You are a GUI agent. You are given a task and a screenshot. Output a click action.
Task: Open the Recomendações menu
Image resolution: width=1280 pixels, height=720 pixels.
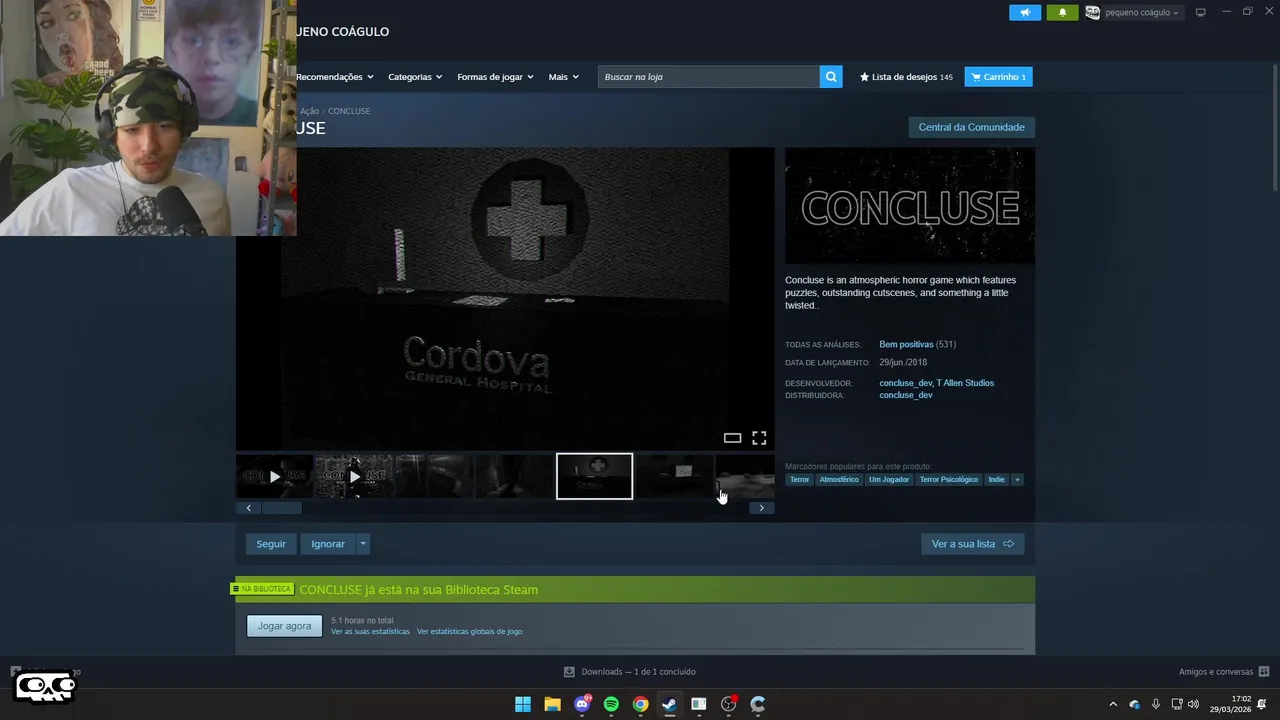click(334, 77)
